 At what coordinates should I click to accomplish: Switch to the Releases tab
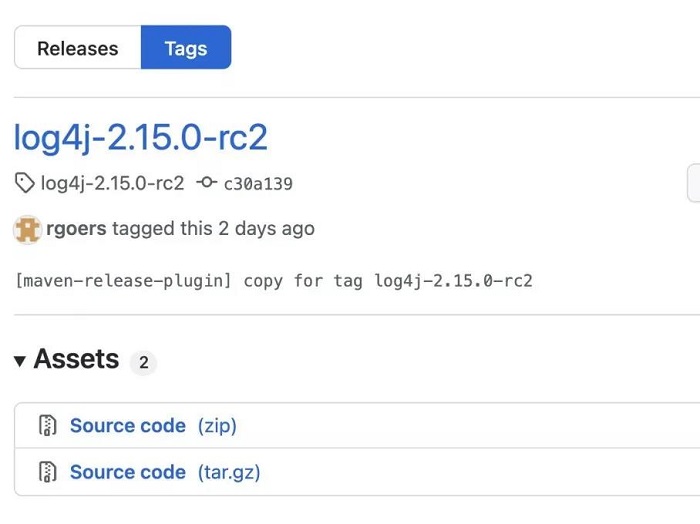pyautogui.click(x=78, y=47)
